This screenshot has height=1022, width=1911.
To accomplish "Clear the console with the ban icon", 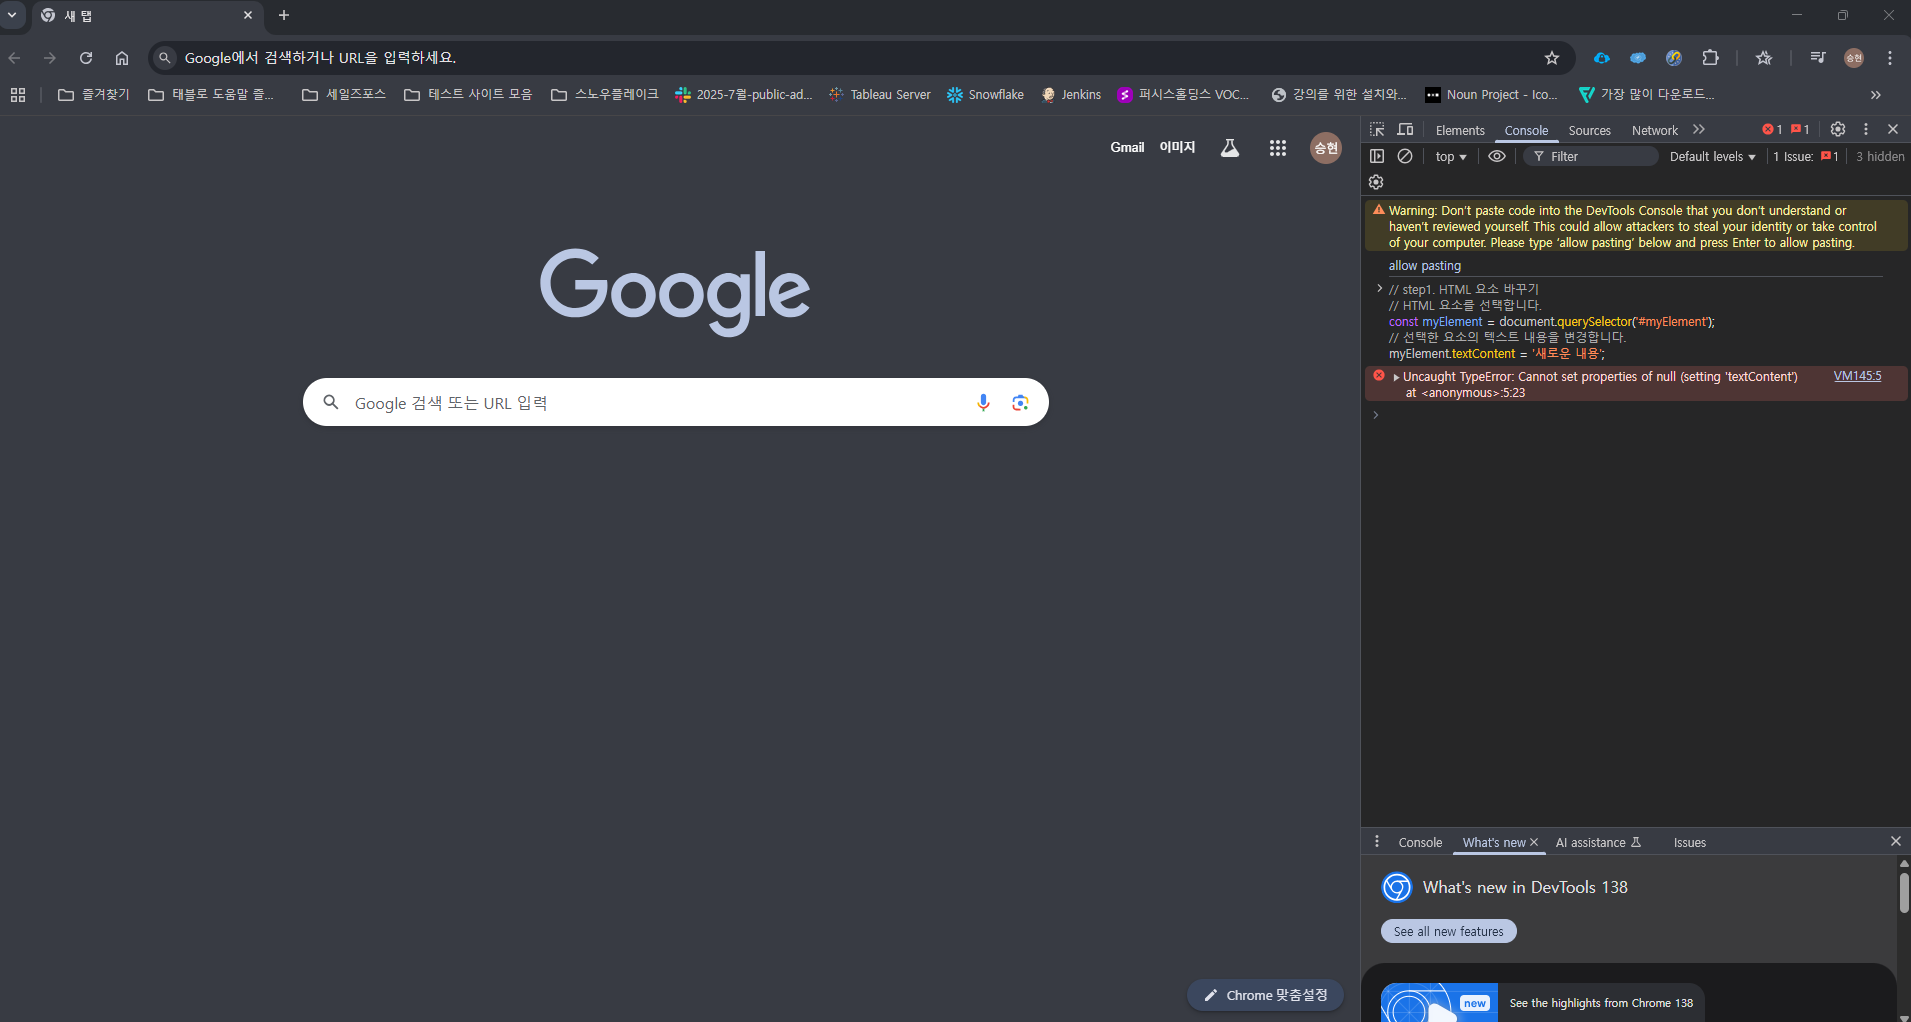I will point(1405,156).
